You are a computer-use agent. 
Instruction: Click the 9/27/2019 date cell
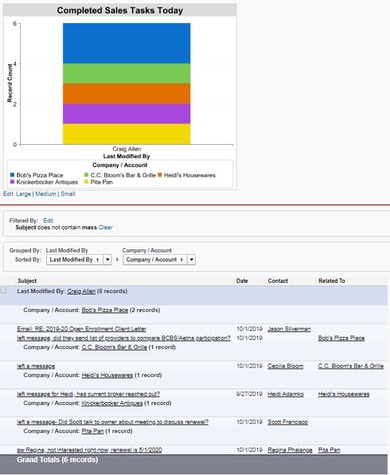(x=249, y=394)
